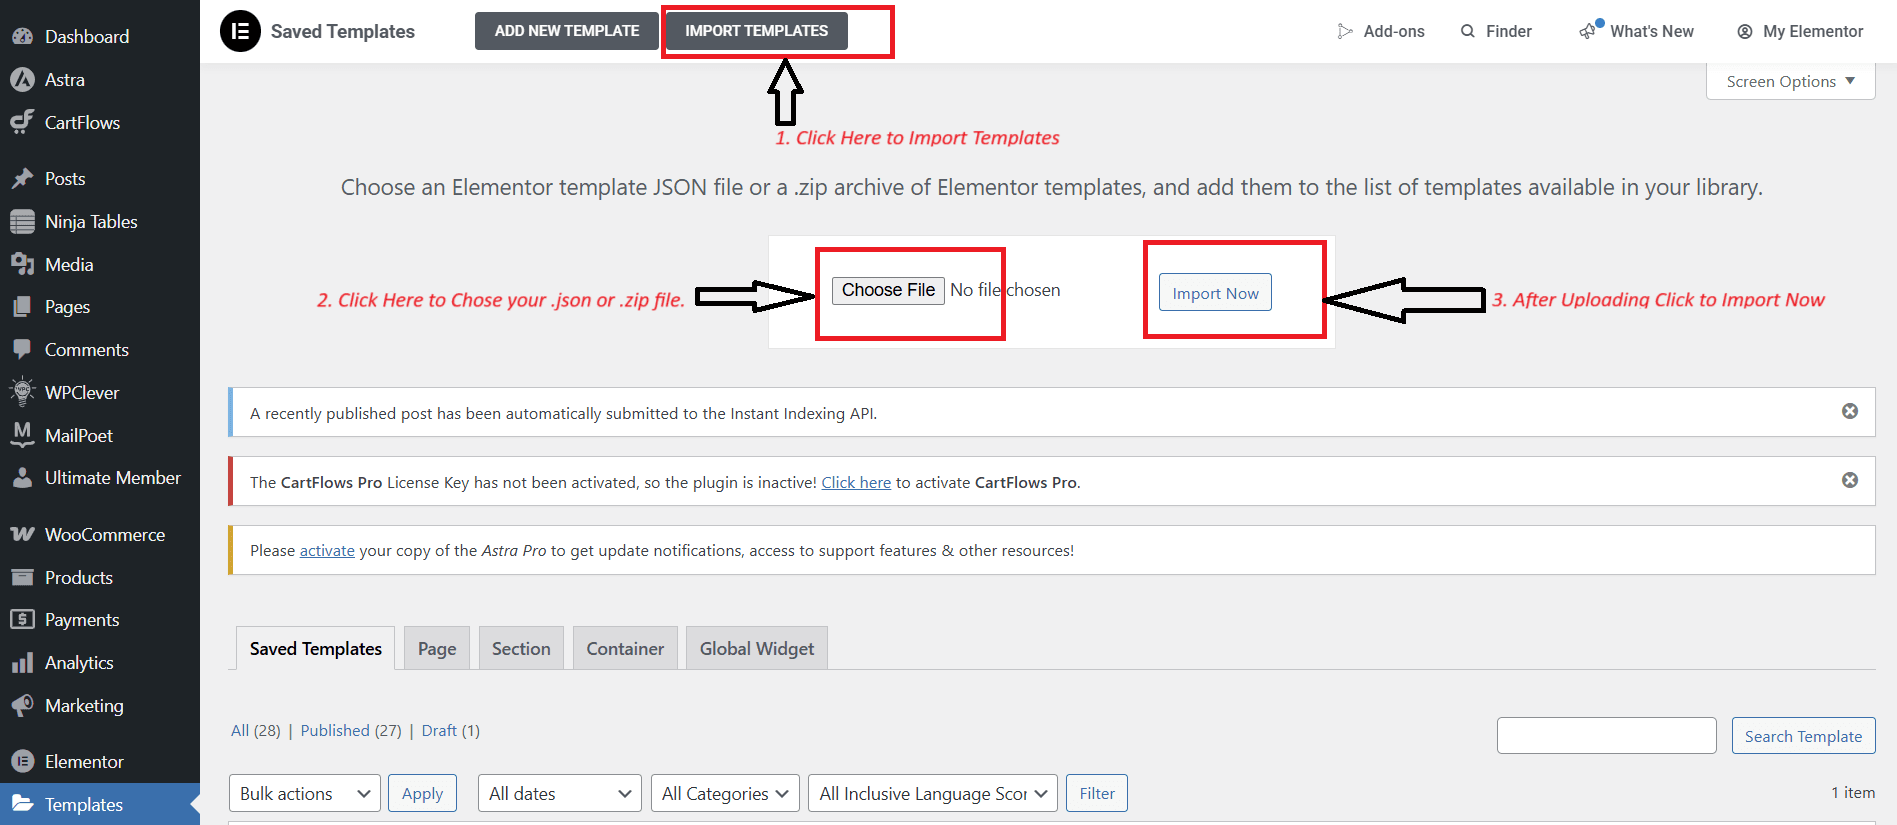This screenshot has height=825, width=1897.
Task: Click the Templates folder icon
Action: point(22,804)
